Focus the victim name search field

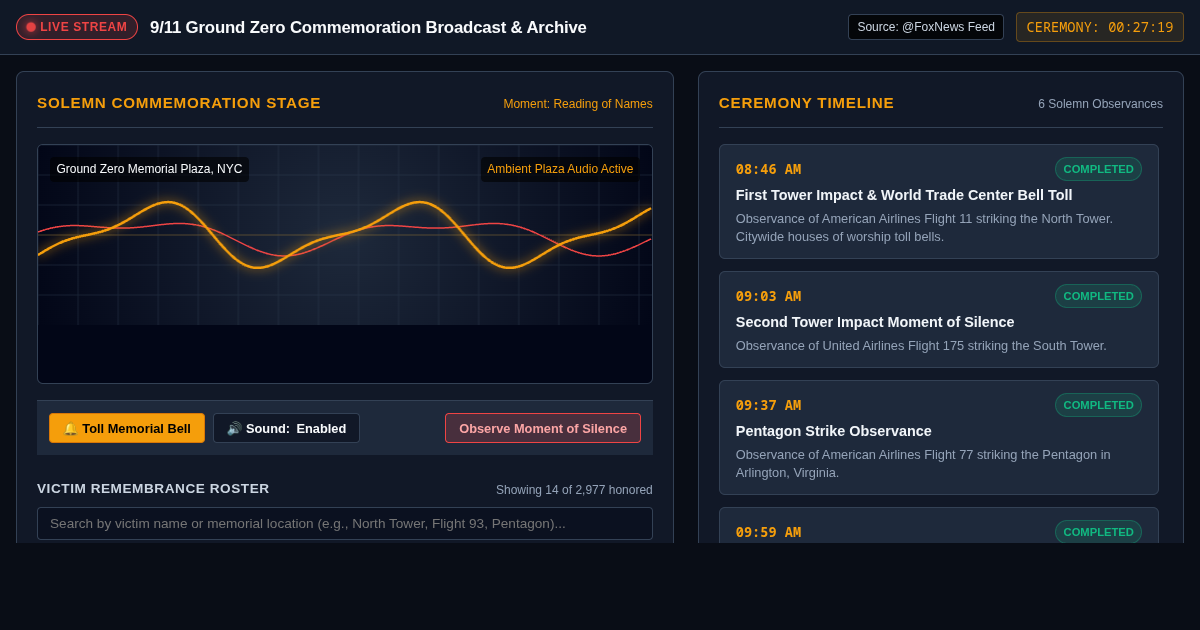pyautogui.click(x=345, y=523)
